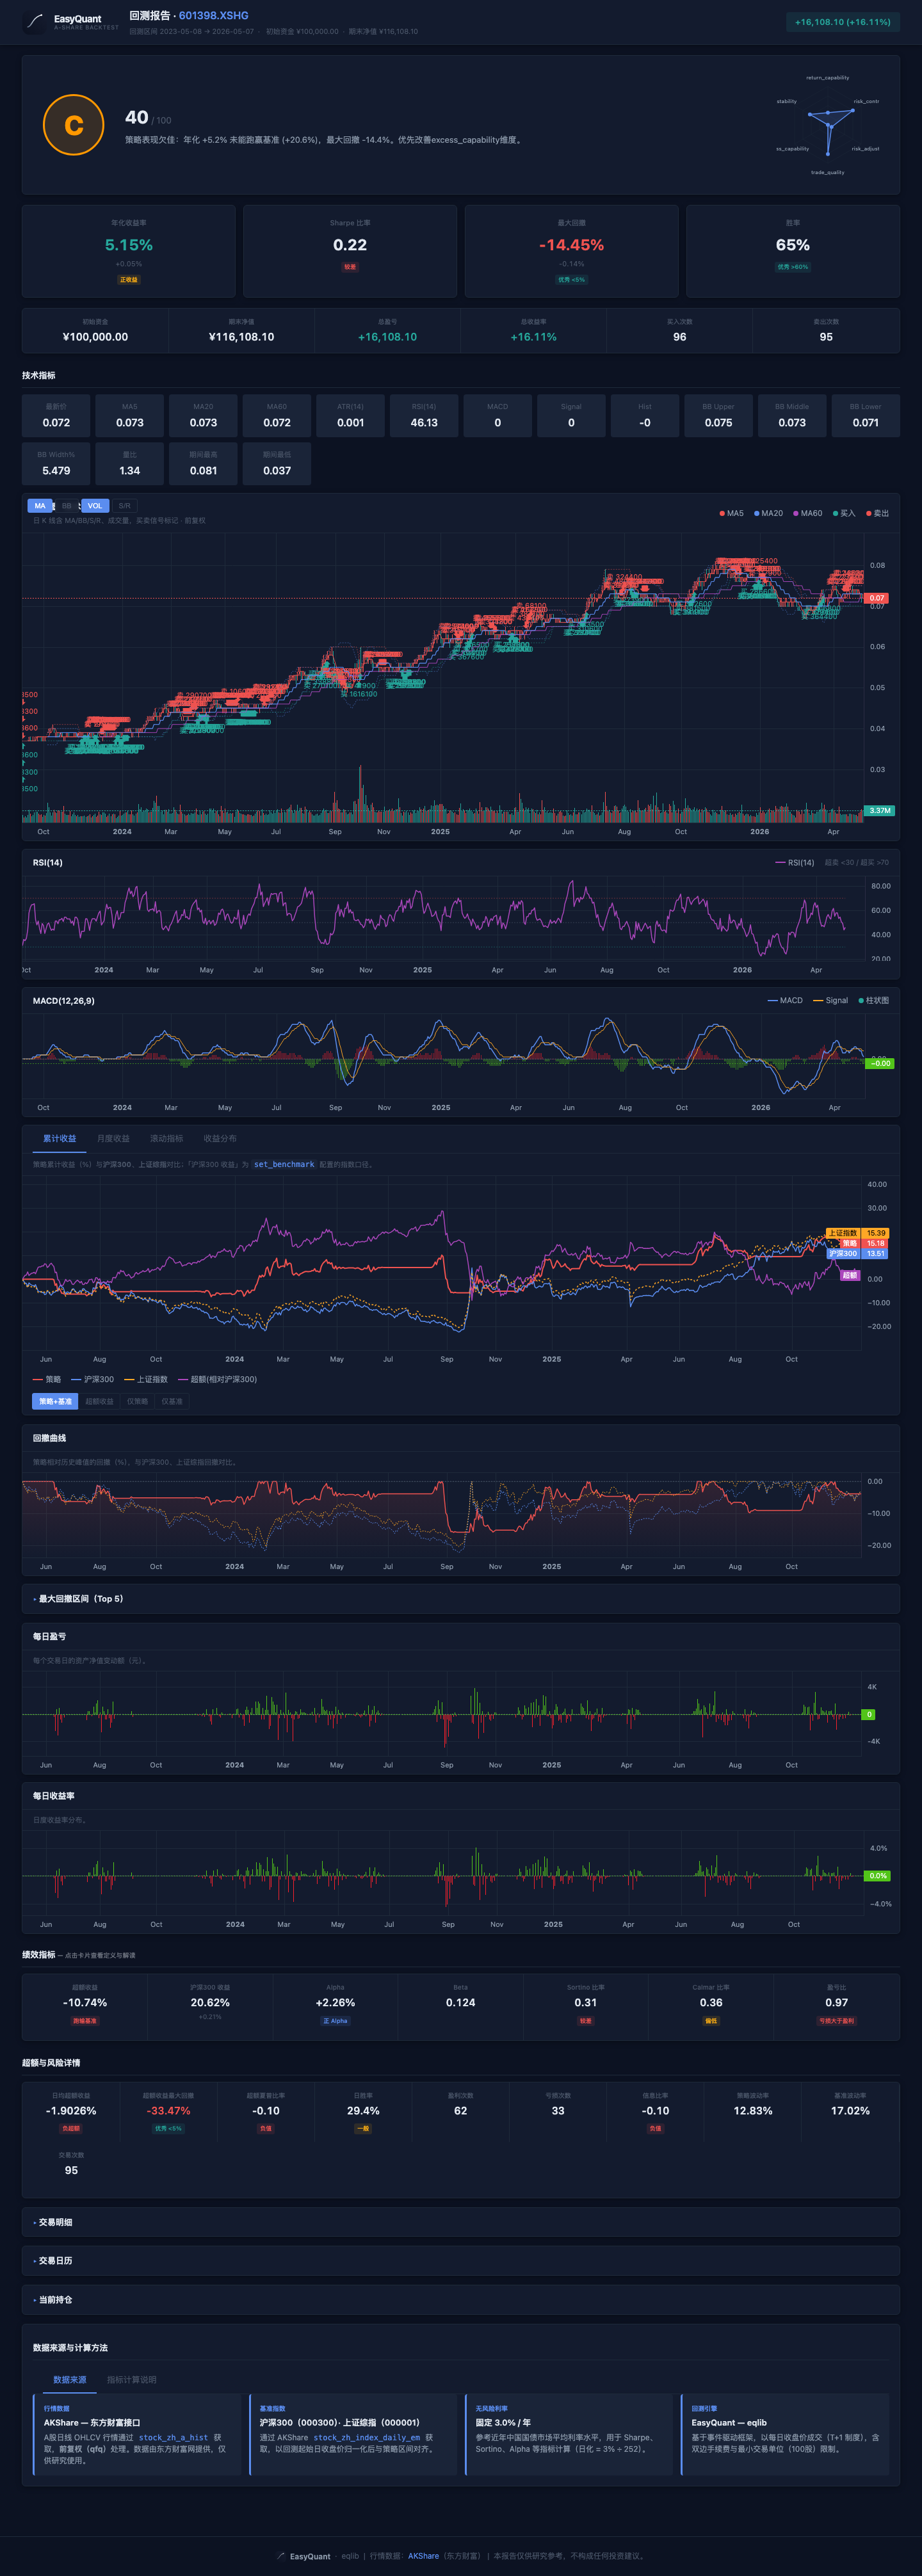
Task: Click the 策略 red legend line marker
Action: [x=38, y=1380]
